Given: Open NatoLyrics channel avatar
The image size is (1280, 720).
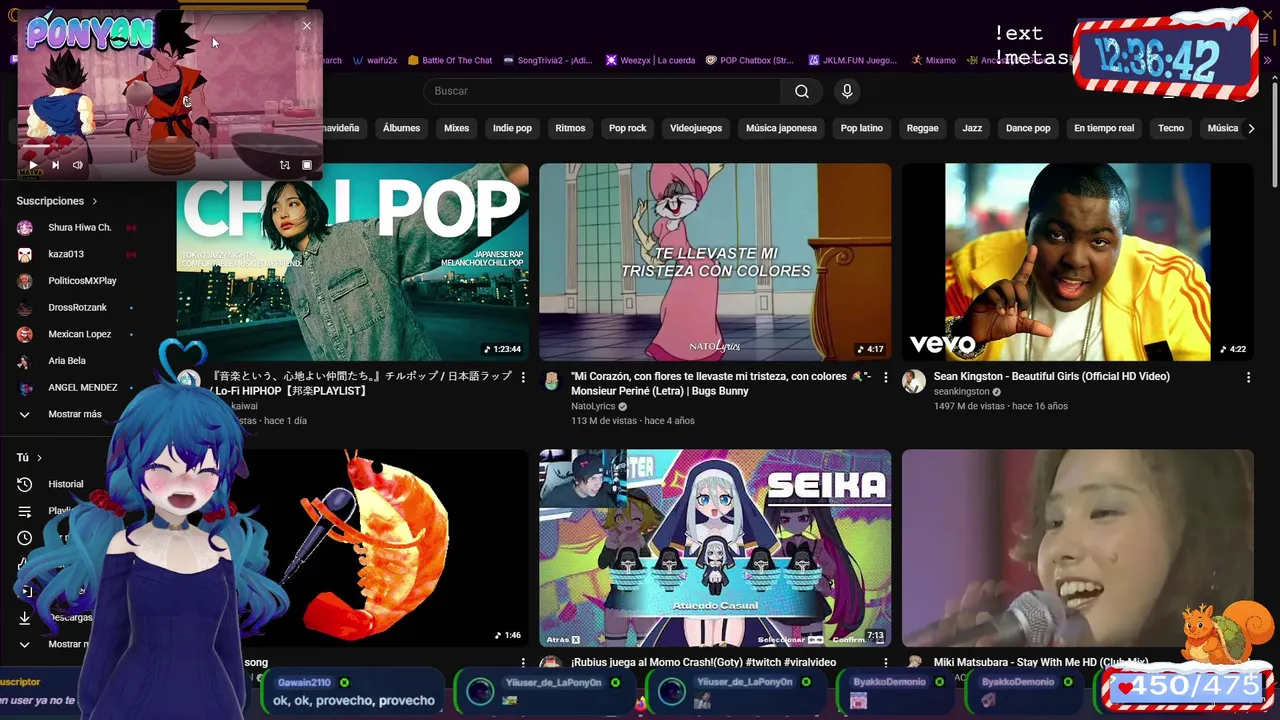Looking at the screenshot, I should (551, 381).
